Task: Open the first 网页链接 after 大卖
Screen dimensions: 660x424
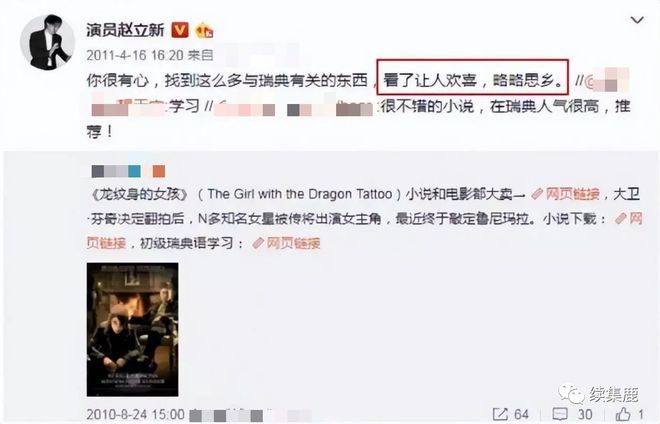Action: tap(566, 194)
